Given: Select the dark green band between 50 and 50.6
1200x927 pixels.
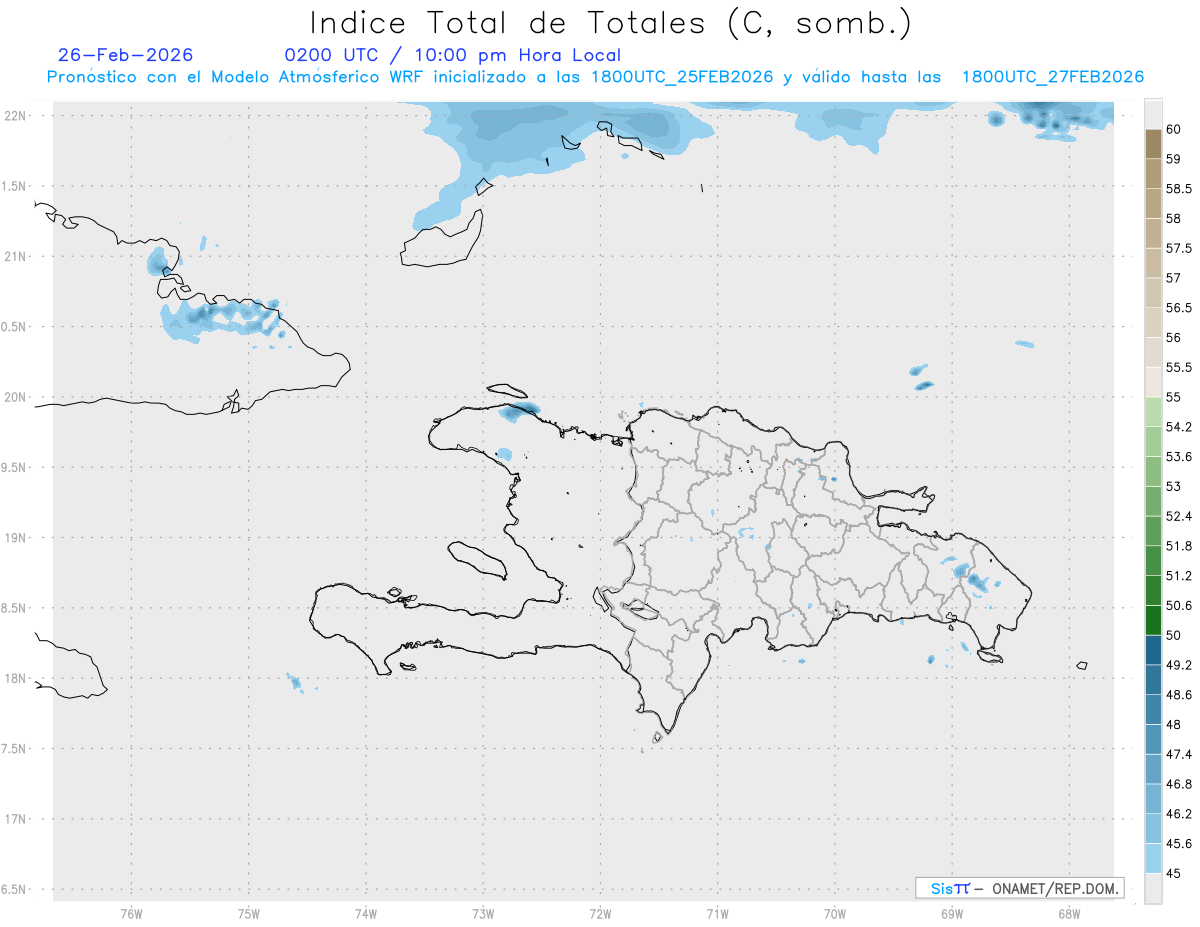Looking at the screenshot, I should [x=1153, y=620].
